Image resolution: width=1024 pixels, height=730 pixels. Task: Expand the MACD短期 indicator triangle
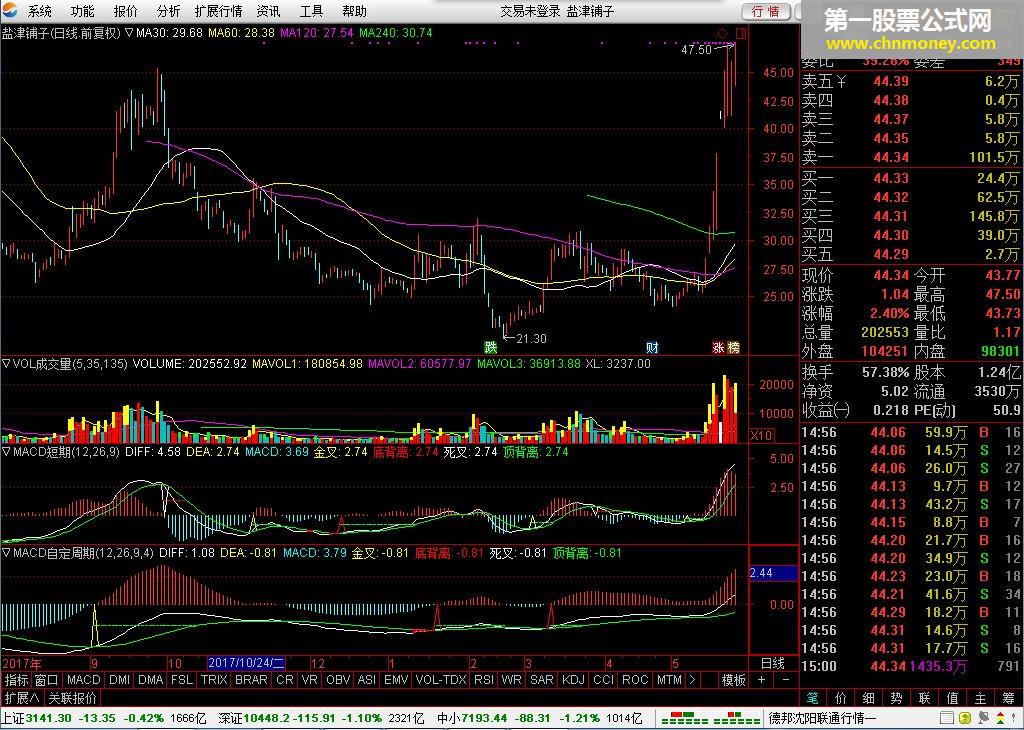coord(6,451)
